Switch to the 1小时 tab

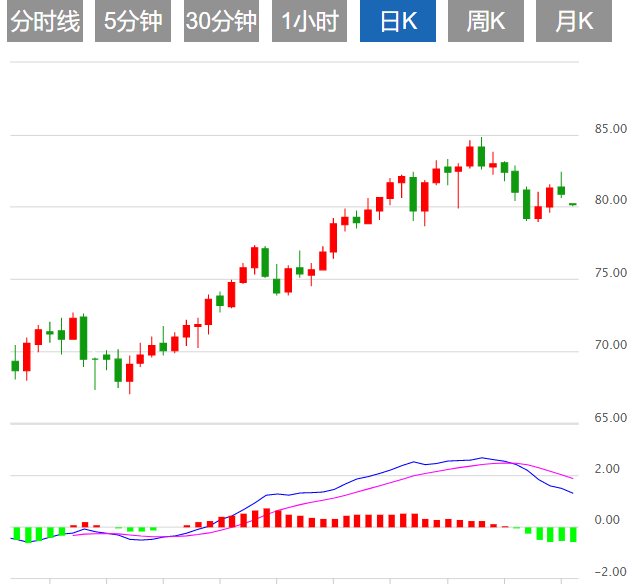309,21
